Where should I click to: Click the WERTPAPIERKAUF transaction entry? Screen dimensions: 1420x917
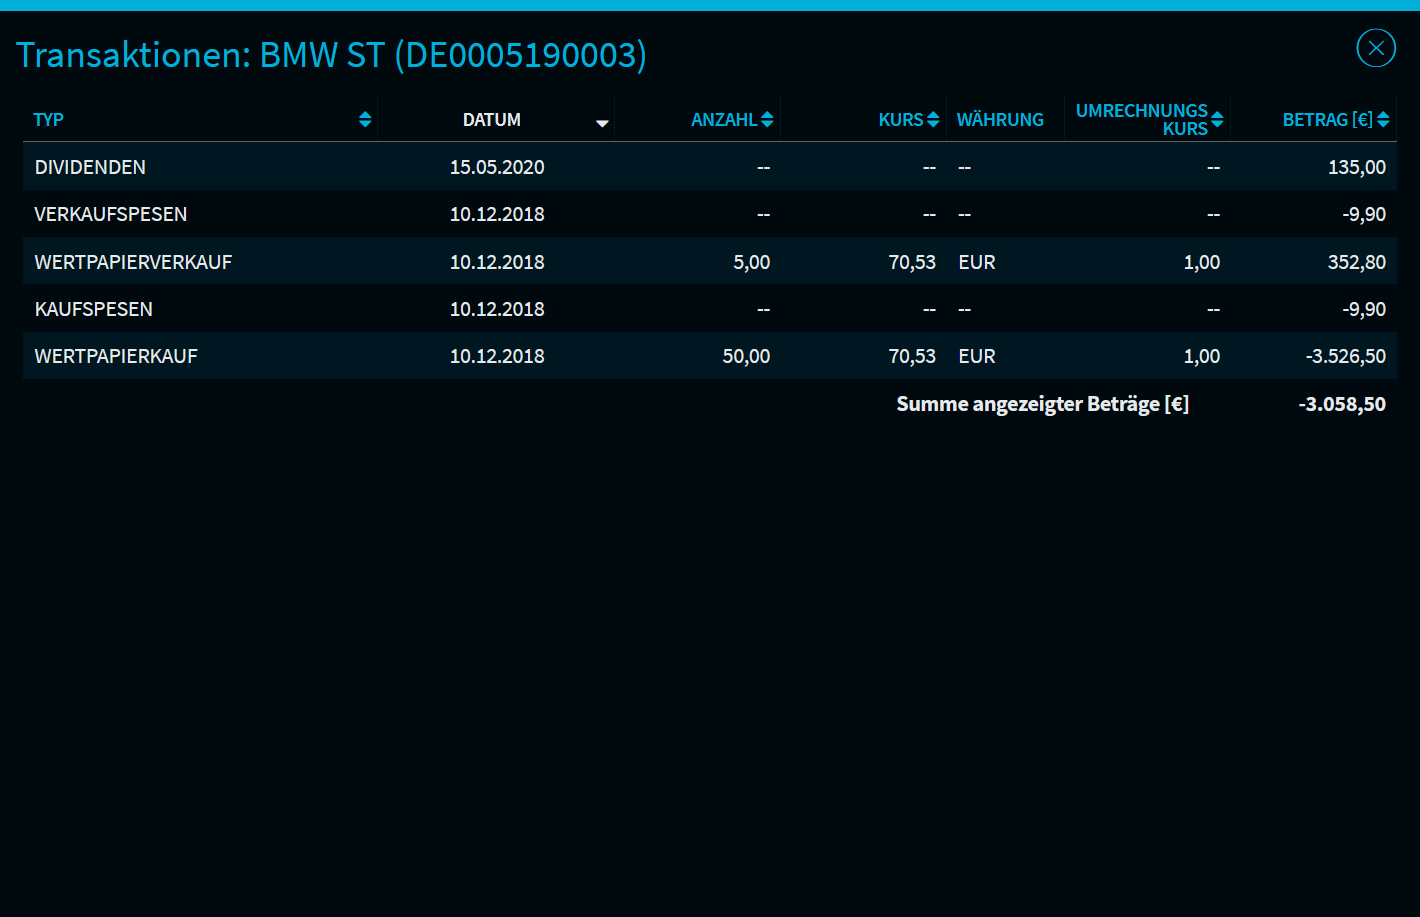(116, 356)
